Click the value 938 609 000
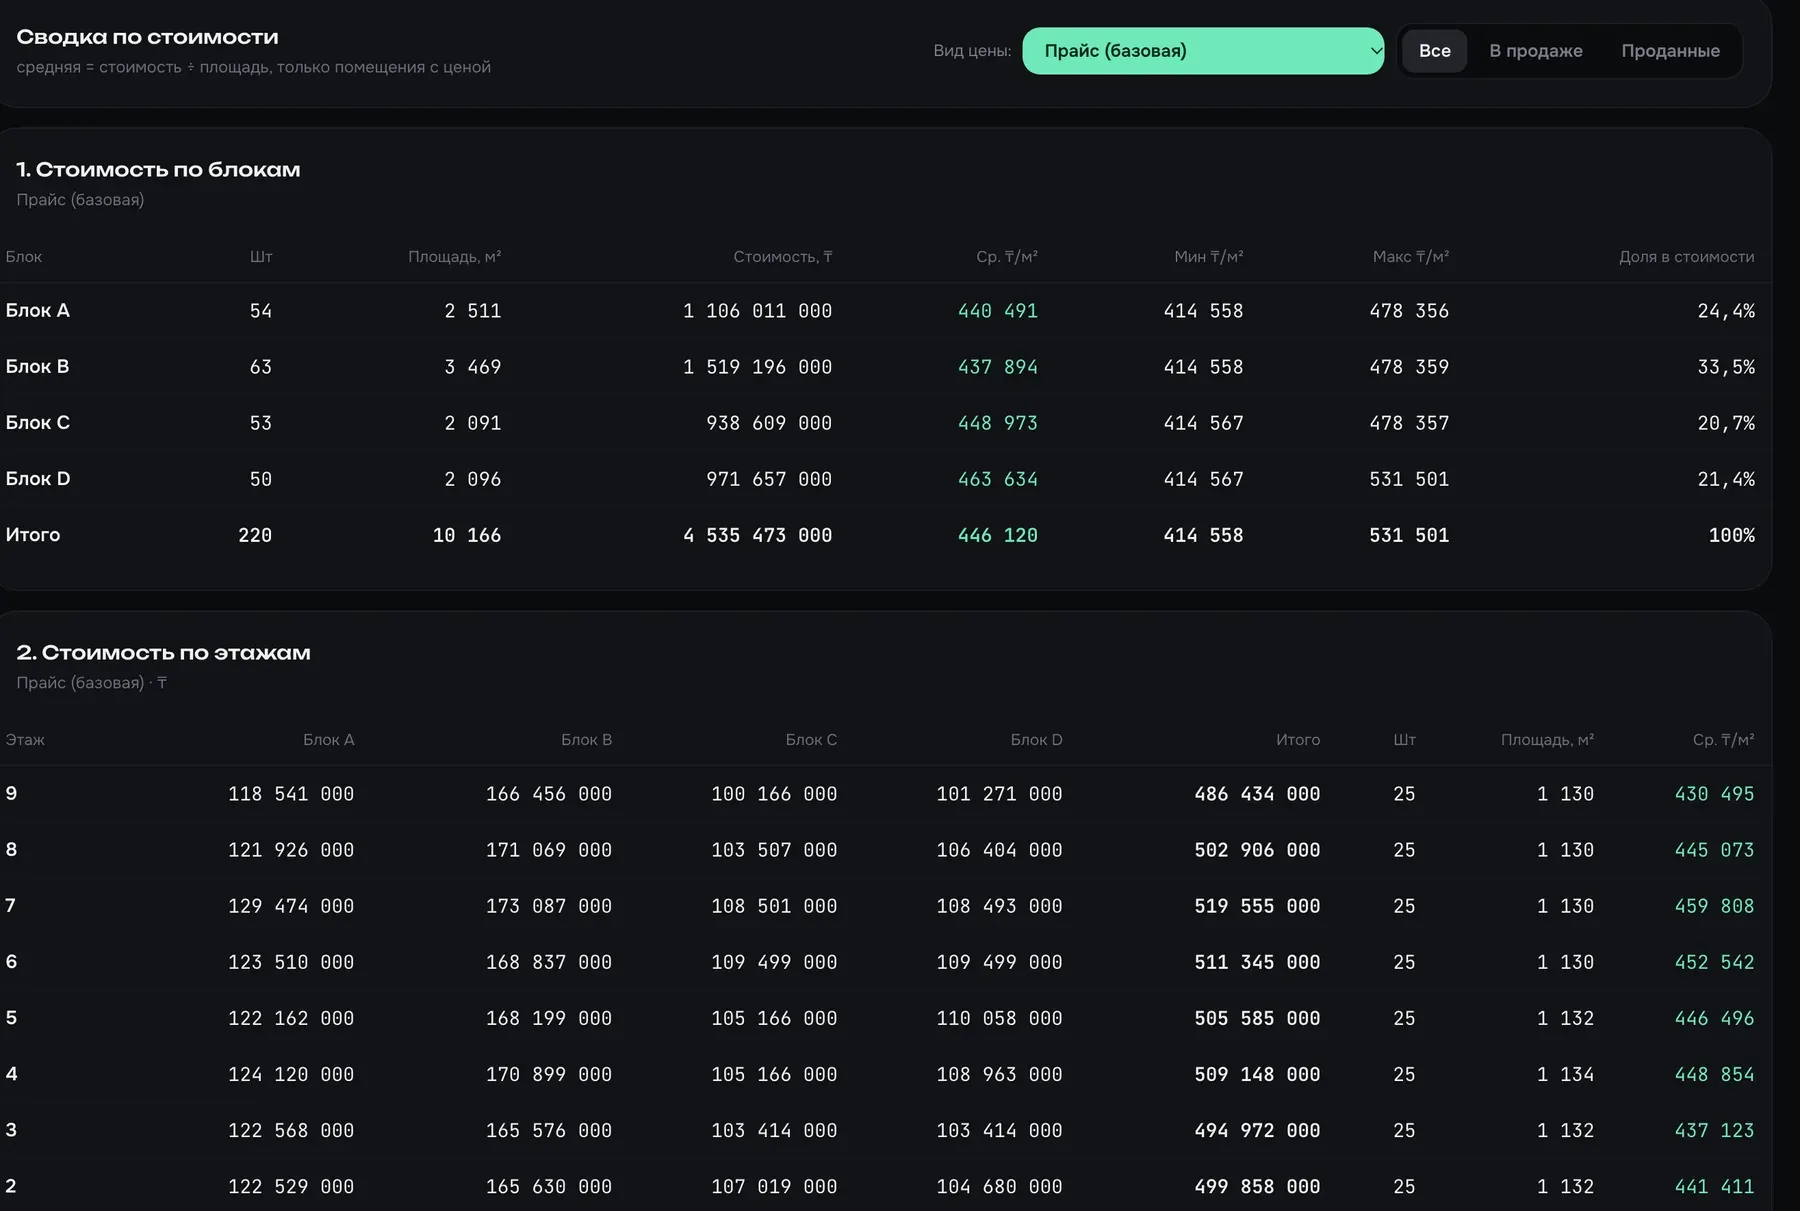 tap(769, 423)
